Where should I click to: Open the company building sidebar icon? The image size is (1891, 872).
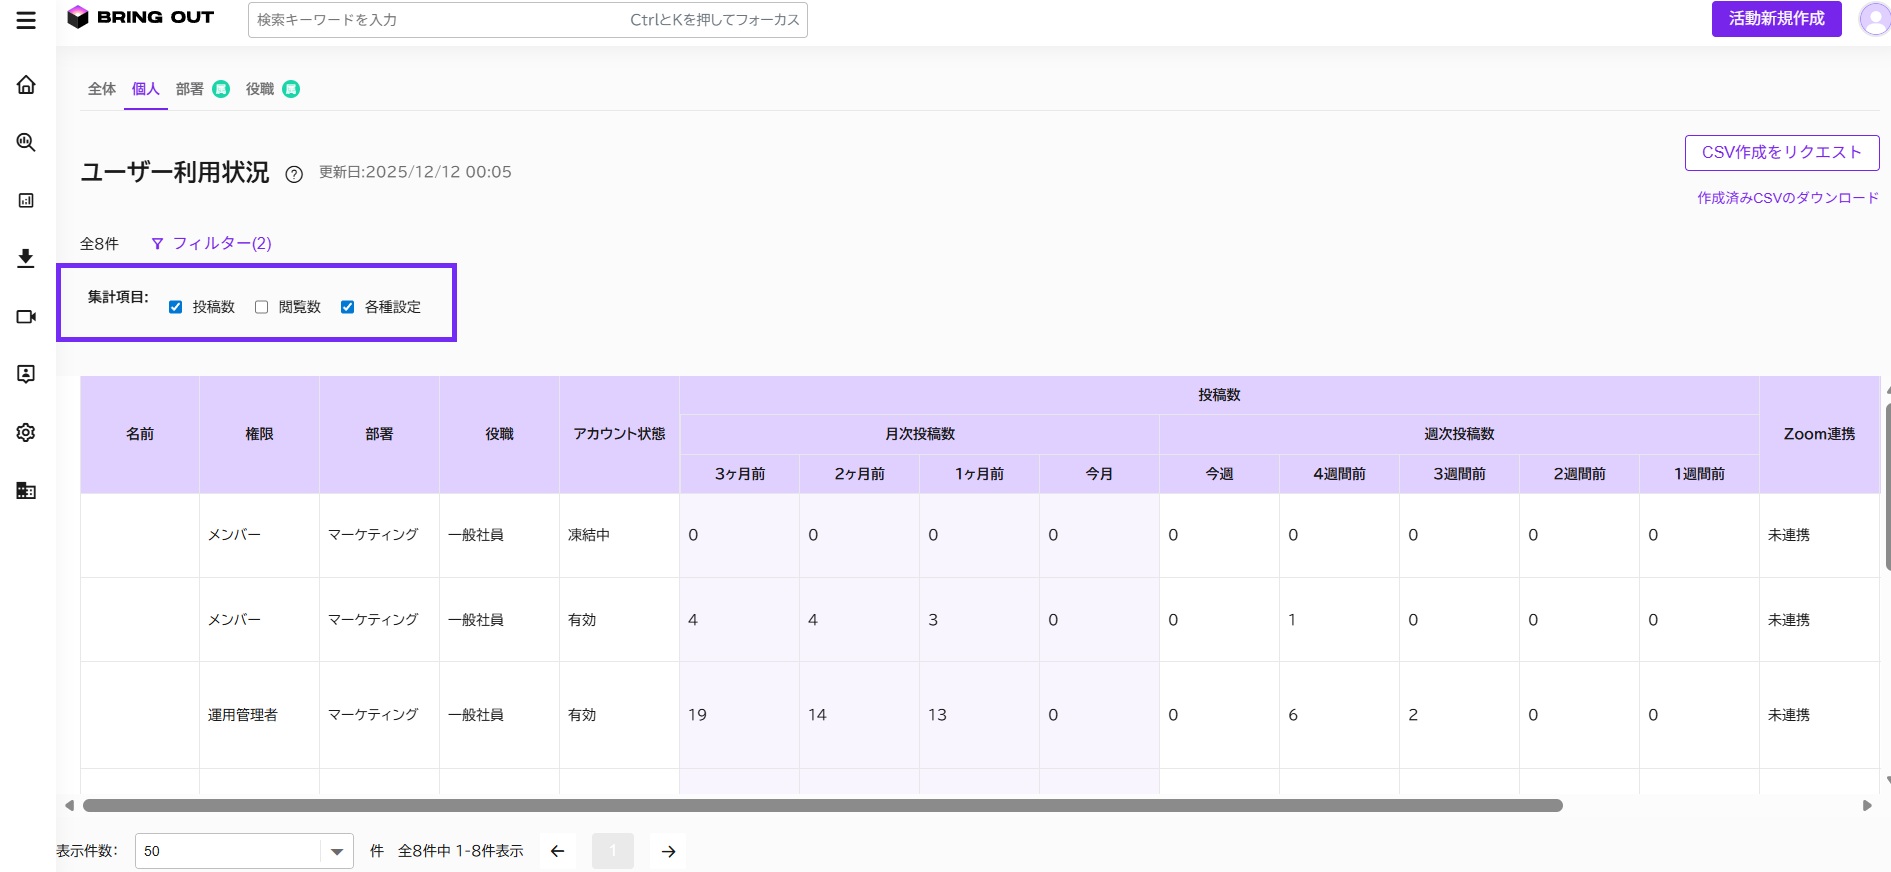click(26, 490)
